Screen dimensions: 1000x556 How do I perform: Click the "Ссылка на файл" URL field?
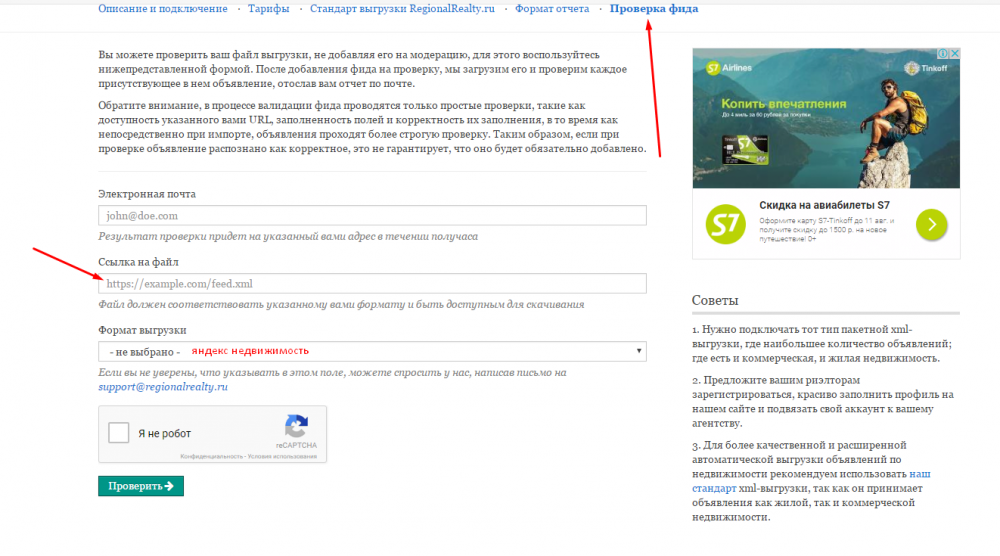[x=372, y=283]
